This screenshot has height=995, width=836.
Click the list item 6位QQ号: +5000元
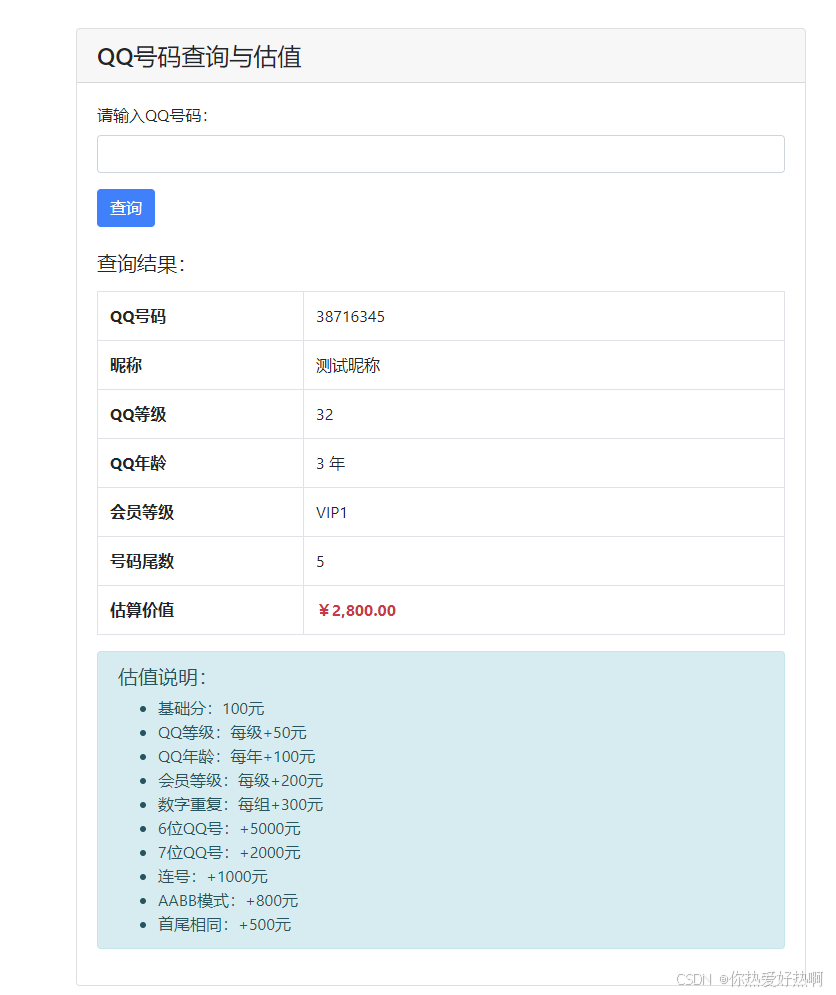(x=229, y=829)
